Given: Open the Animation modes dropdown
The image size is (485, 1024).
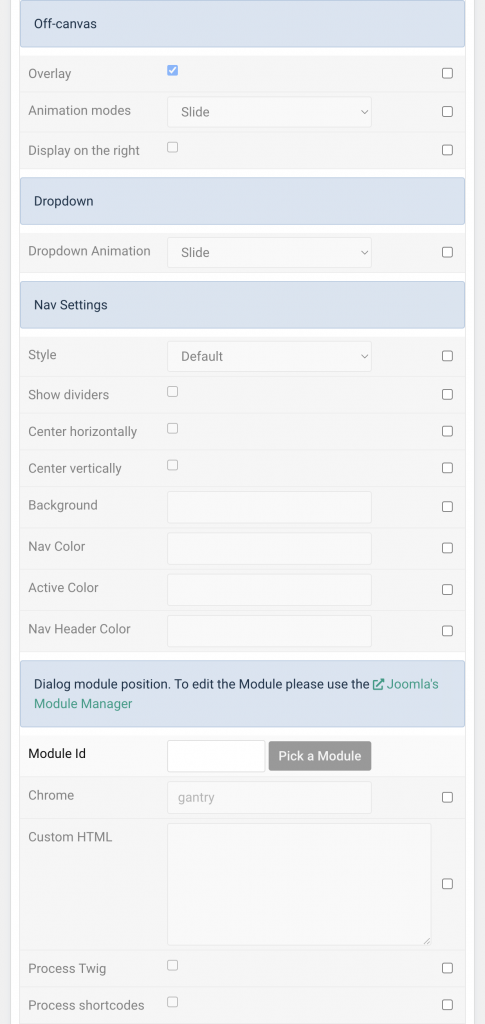Looking at the screenshot, I should tap(269, 112).
